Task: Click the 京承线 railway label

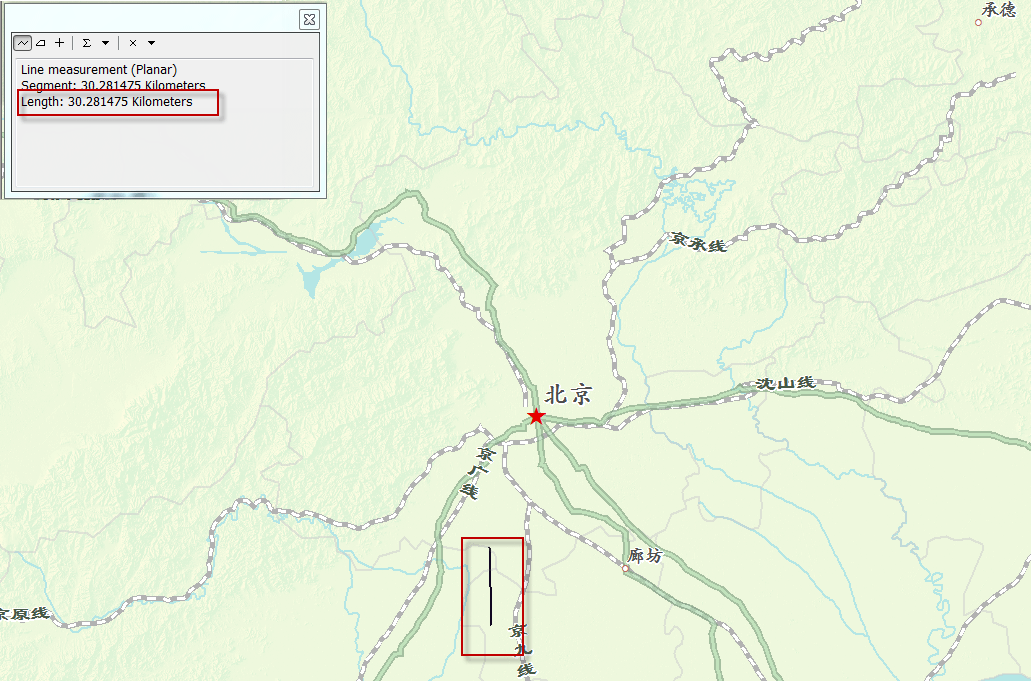Action: 698,242
